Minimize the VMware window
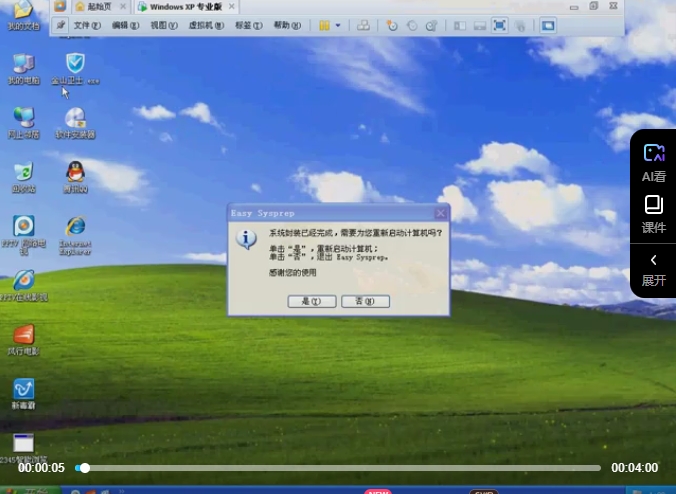Viewport: 676px width, 494px height. [574, 6]
